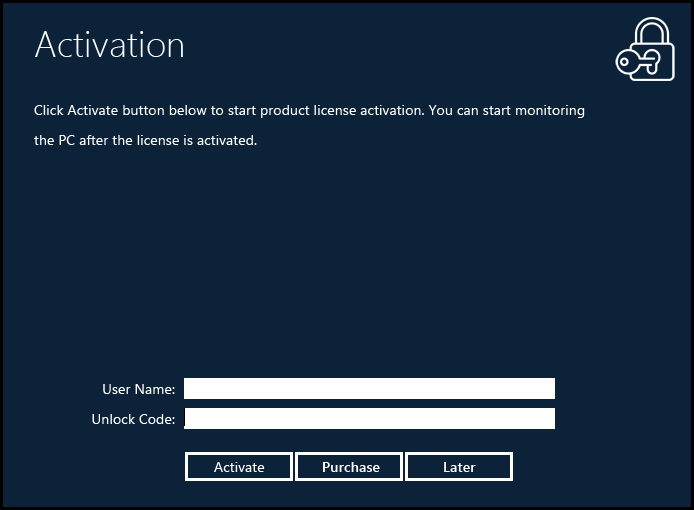Viewport: 694px width, 510px height.
Task: Focus the User Name input field
Action: (370, 388)
